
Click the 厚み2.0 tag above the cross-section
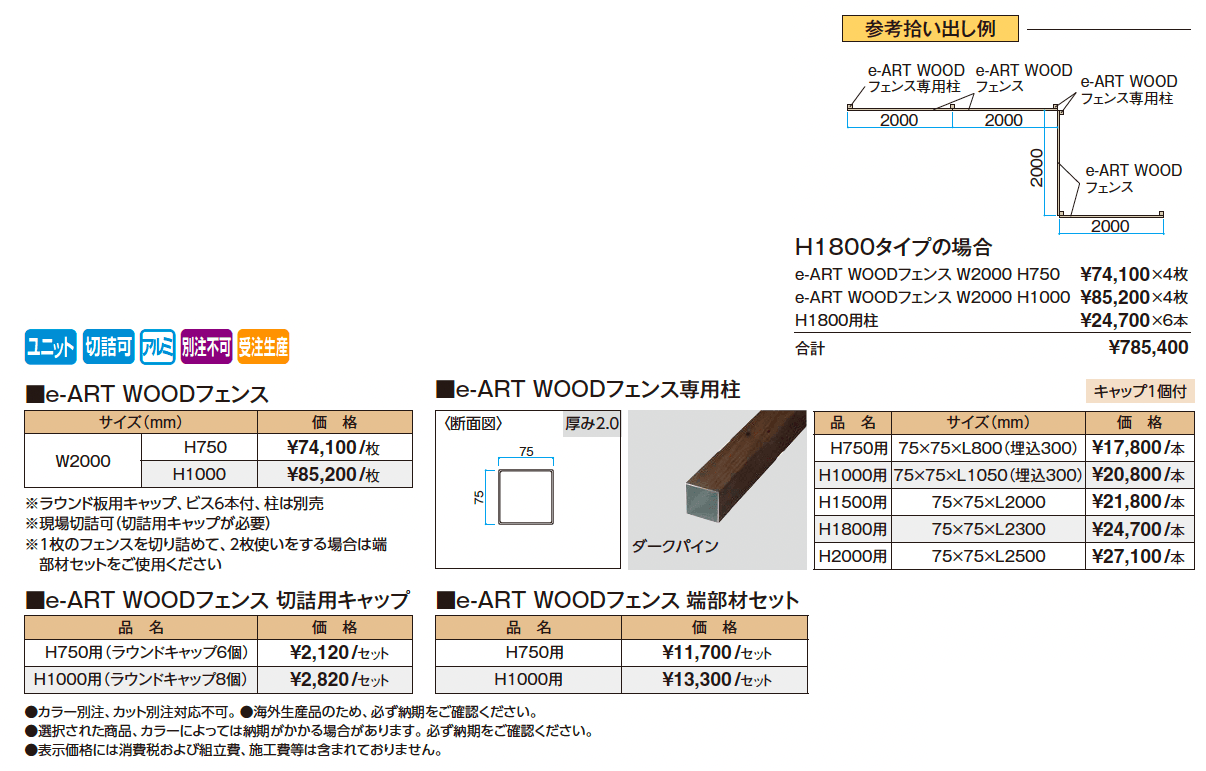588,421
